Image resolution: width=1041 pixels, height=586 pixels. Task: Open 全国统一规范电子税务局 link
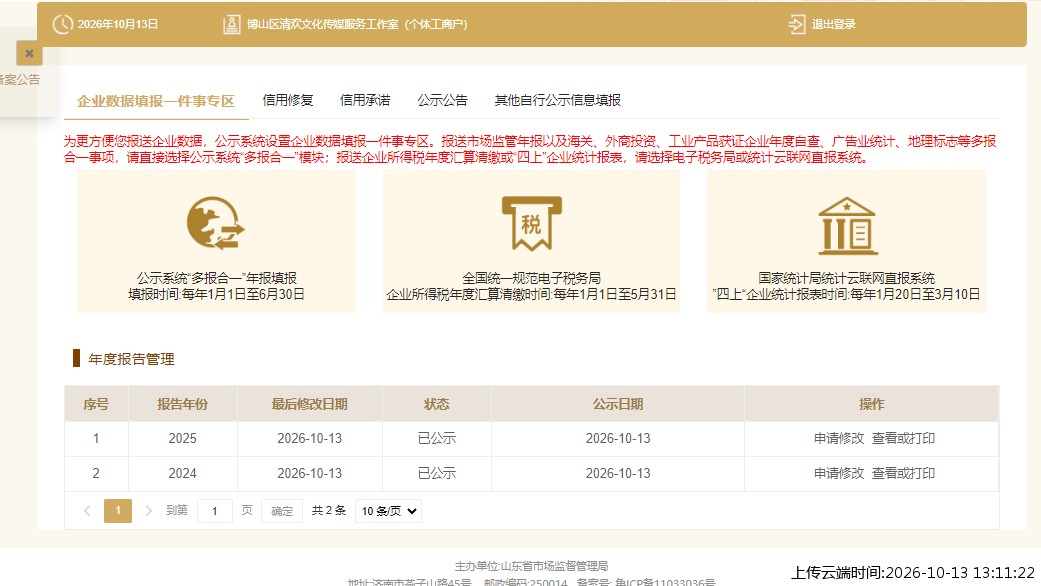tap(531, 278)
